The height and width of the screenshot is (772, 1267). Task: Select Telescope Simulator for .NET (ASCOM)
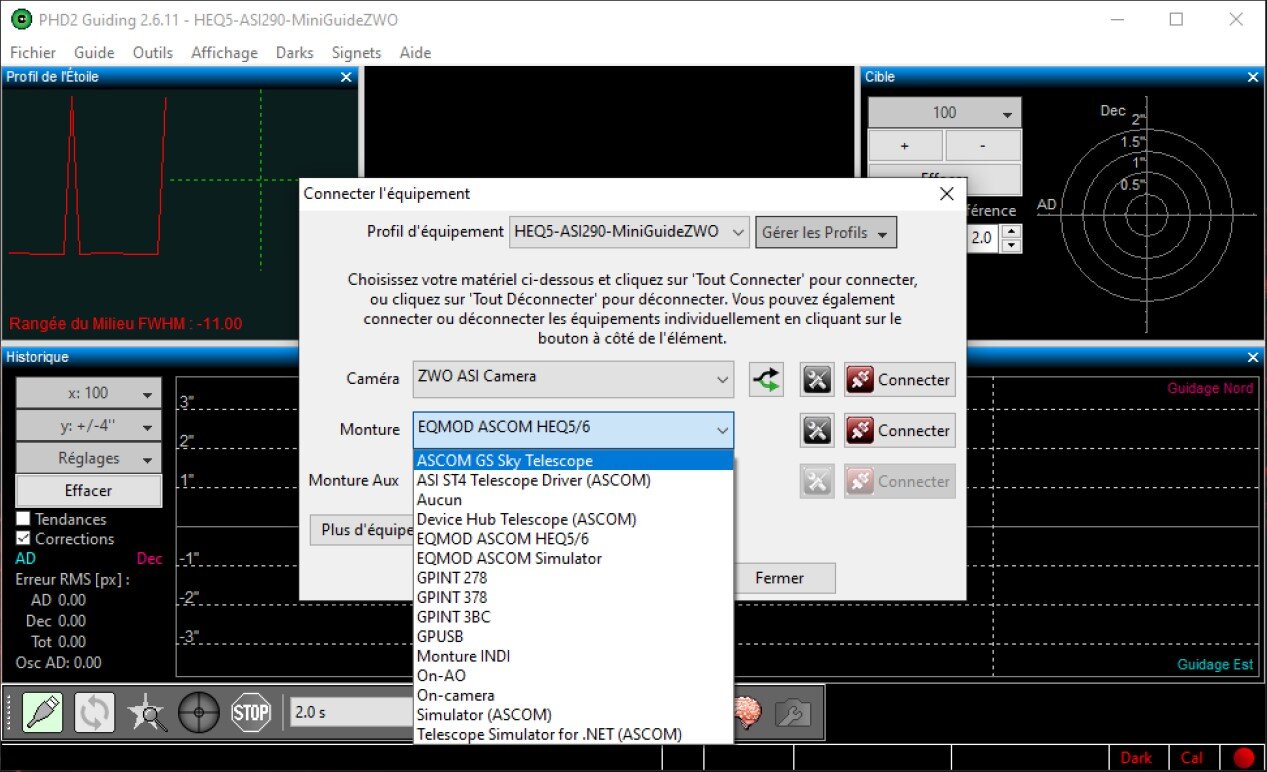(573, 734)
